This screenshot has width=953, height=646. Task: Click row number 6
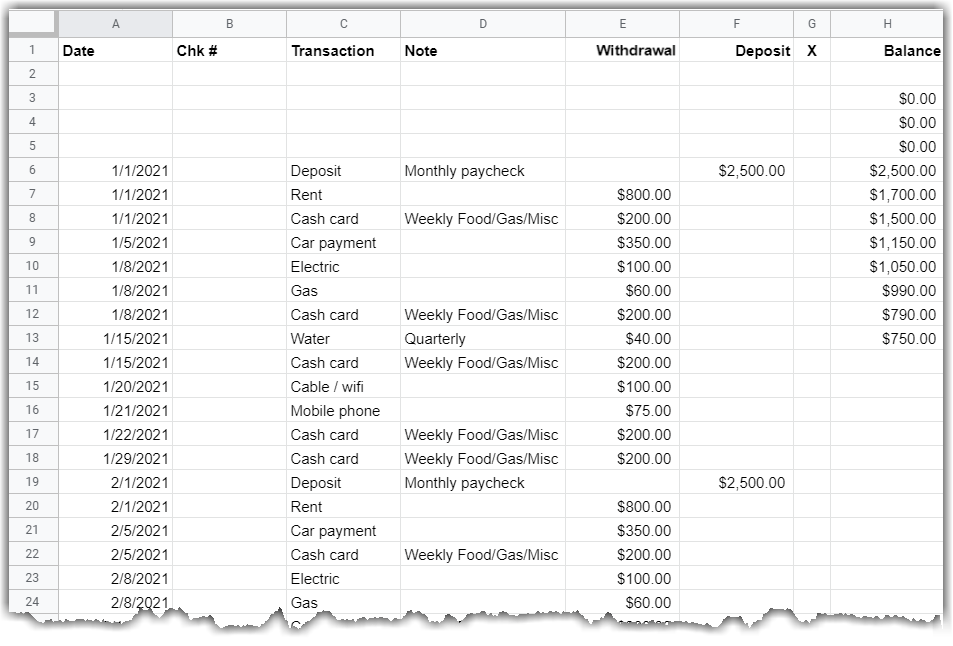[35, 170]
